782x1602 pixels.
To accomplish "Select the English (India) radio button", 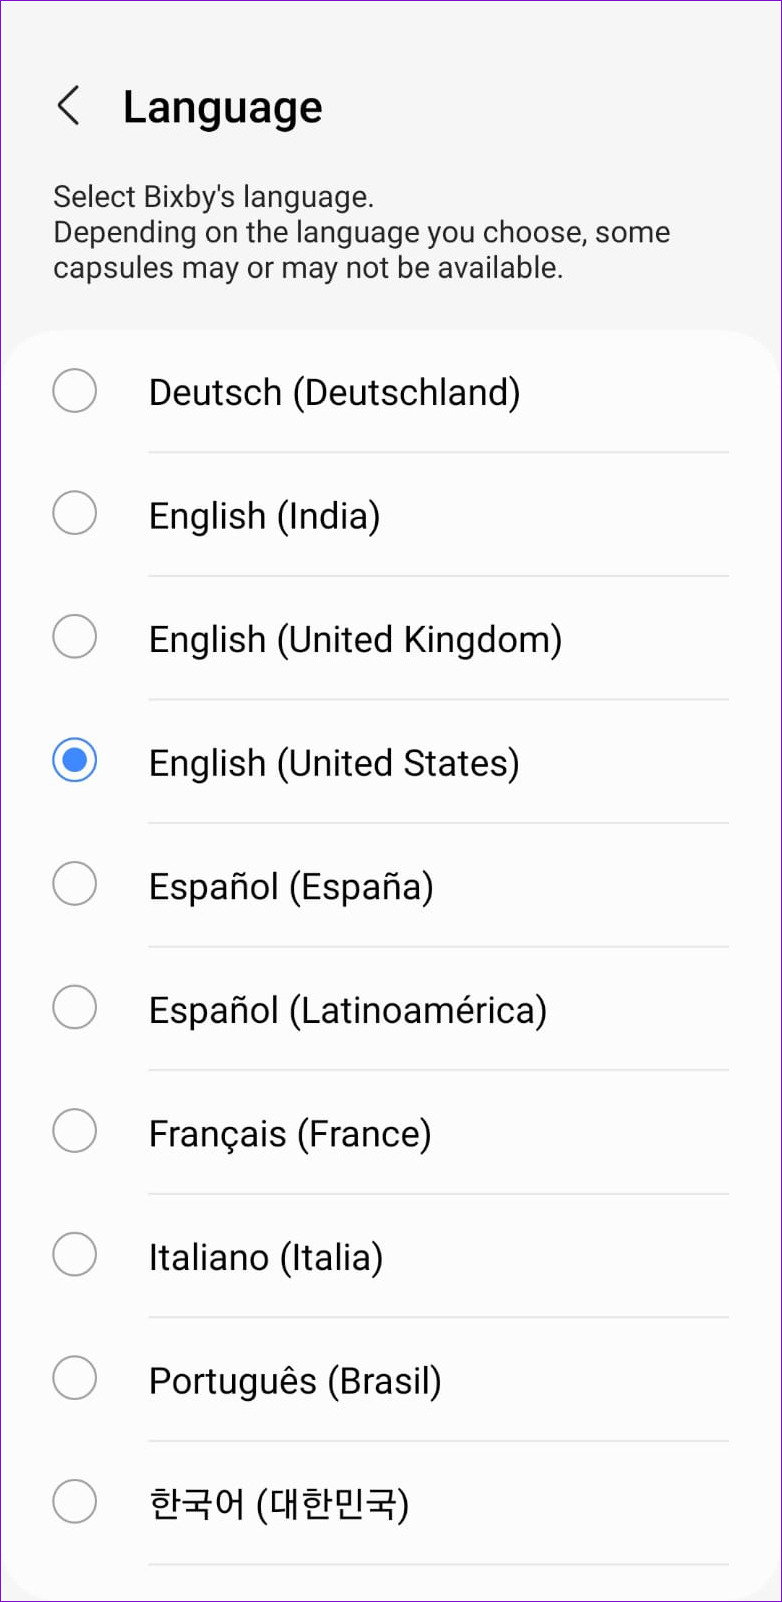I will pos(75,514).
